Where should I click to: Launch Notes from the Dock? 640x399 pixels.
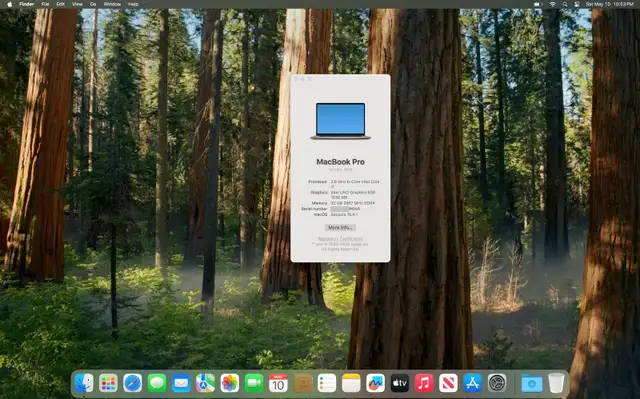point(351,383)
